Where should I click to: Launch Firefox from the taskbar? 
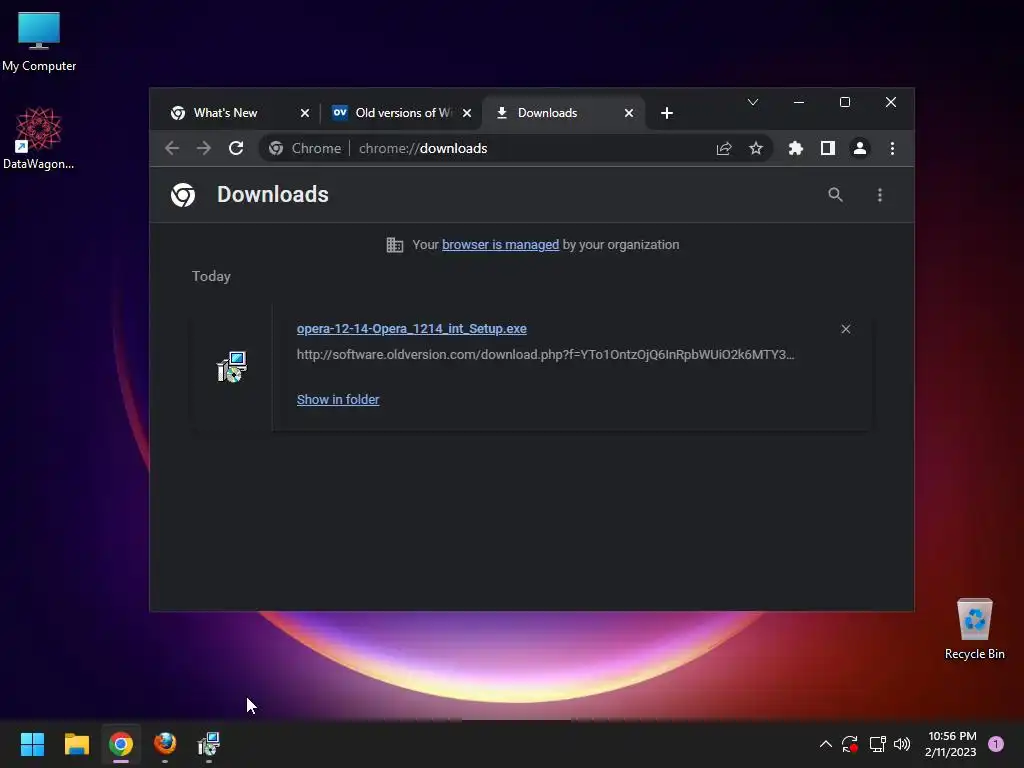(x=165, y=744)
